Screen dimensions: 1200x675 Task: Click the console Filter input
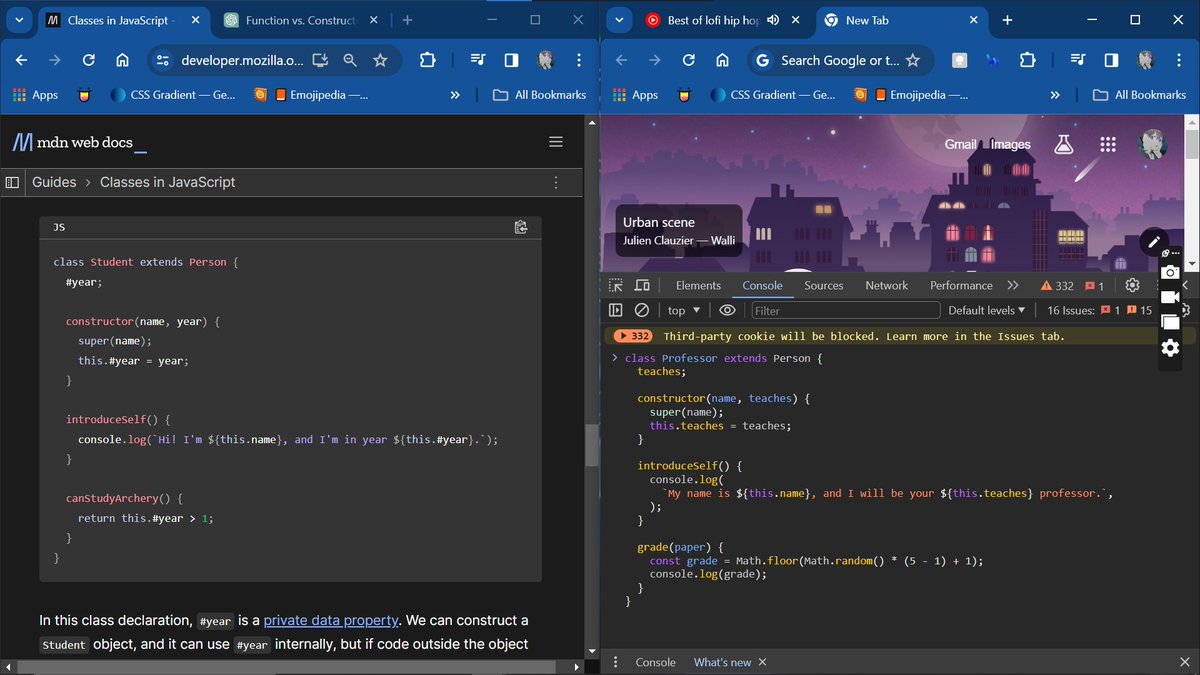[845, 310]
